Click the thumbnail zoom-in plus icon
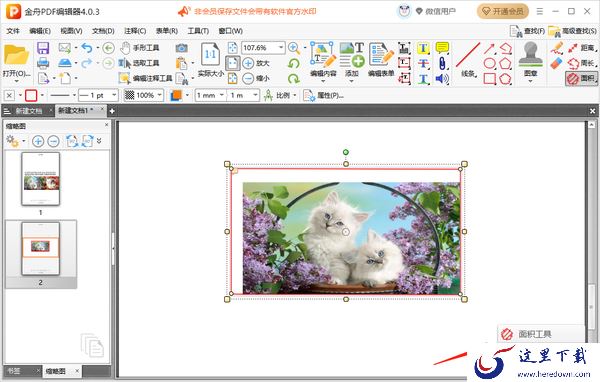Screen dimensions: 600x382 38,141
